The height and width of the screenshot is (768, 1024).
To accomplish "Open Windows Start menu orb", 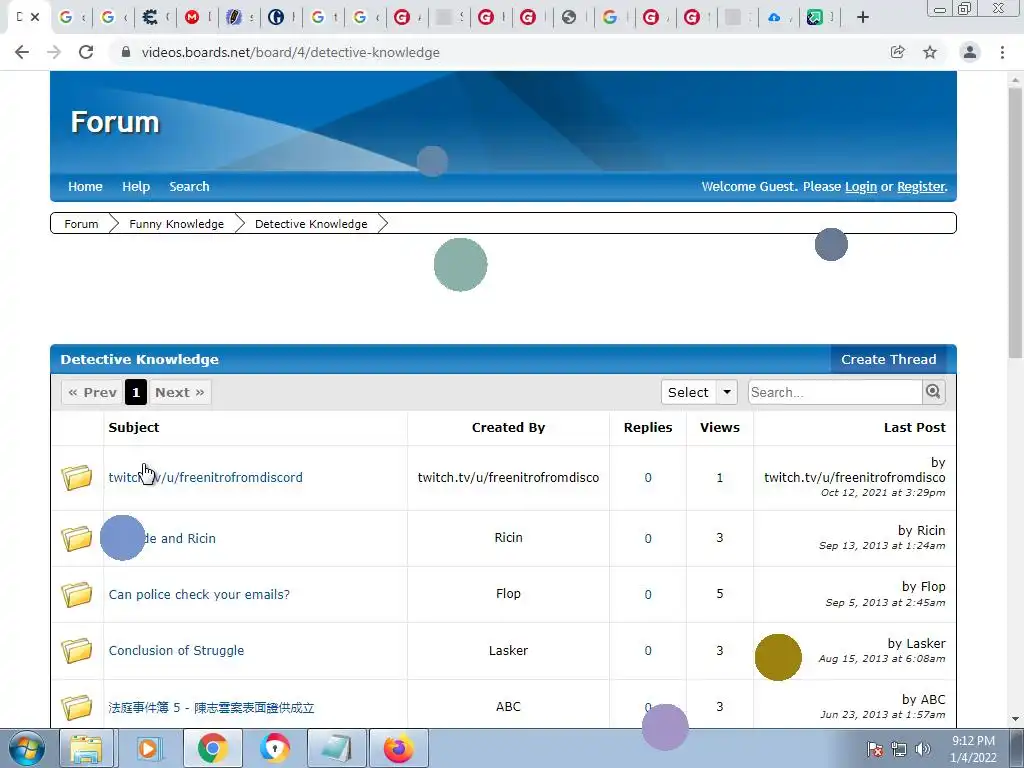I will click(26, 748).
